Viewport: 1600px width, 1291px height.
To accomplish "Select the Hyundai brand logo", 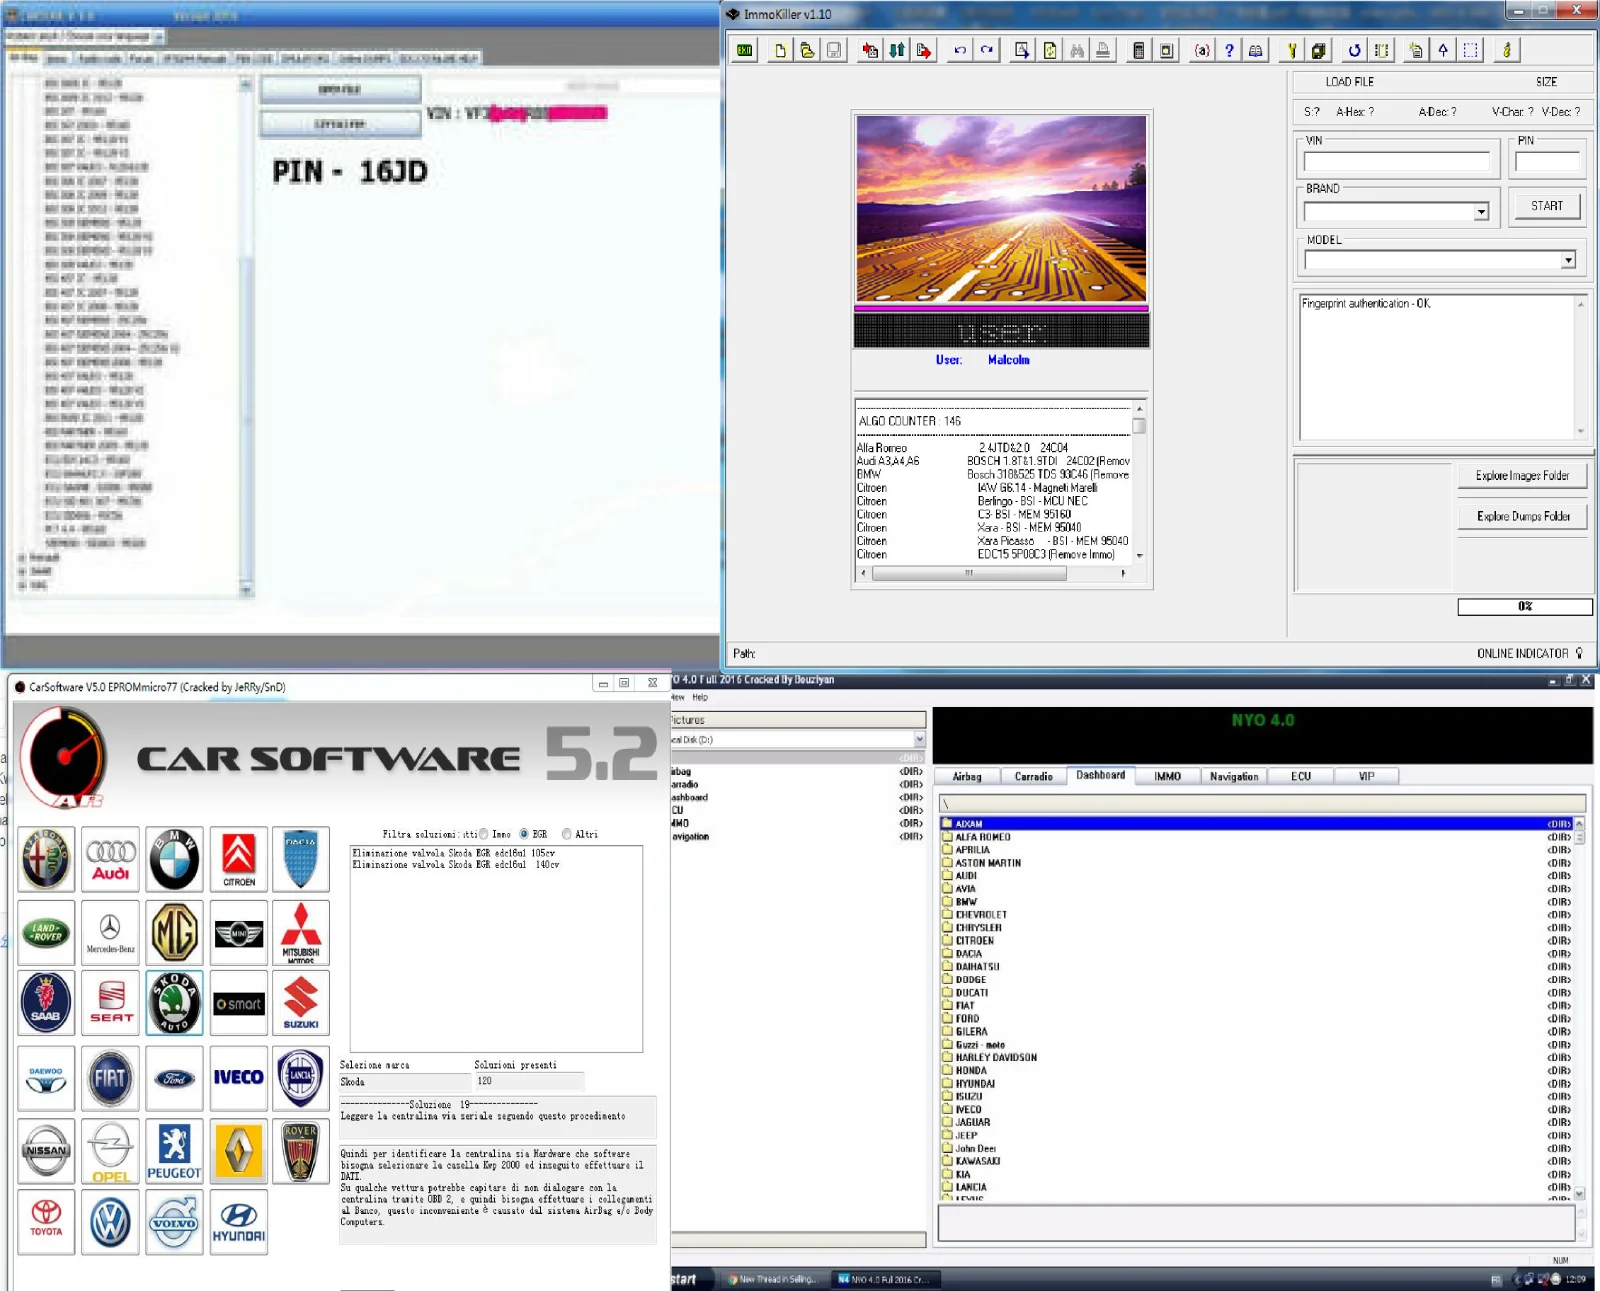I will [x=238, y=1222].
